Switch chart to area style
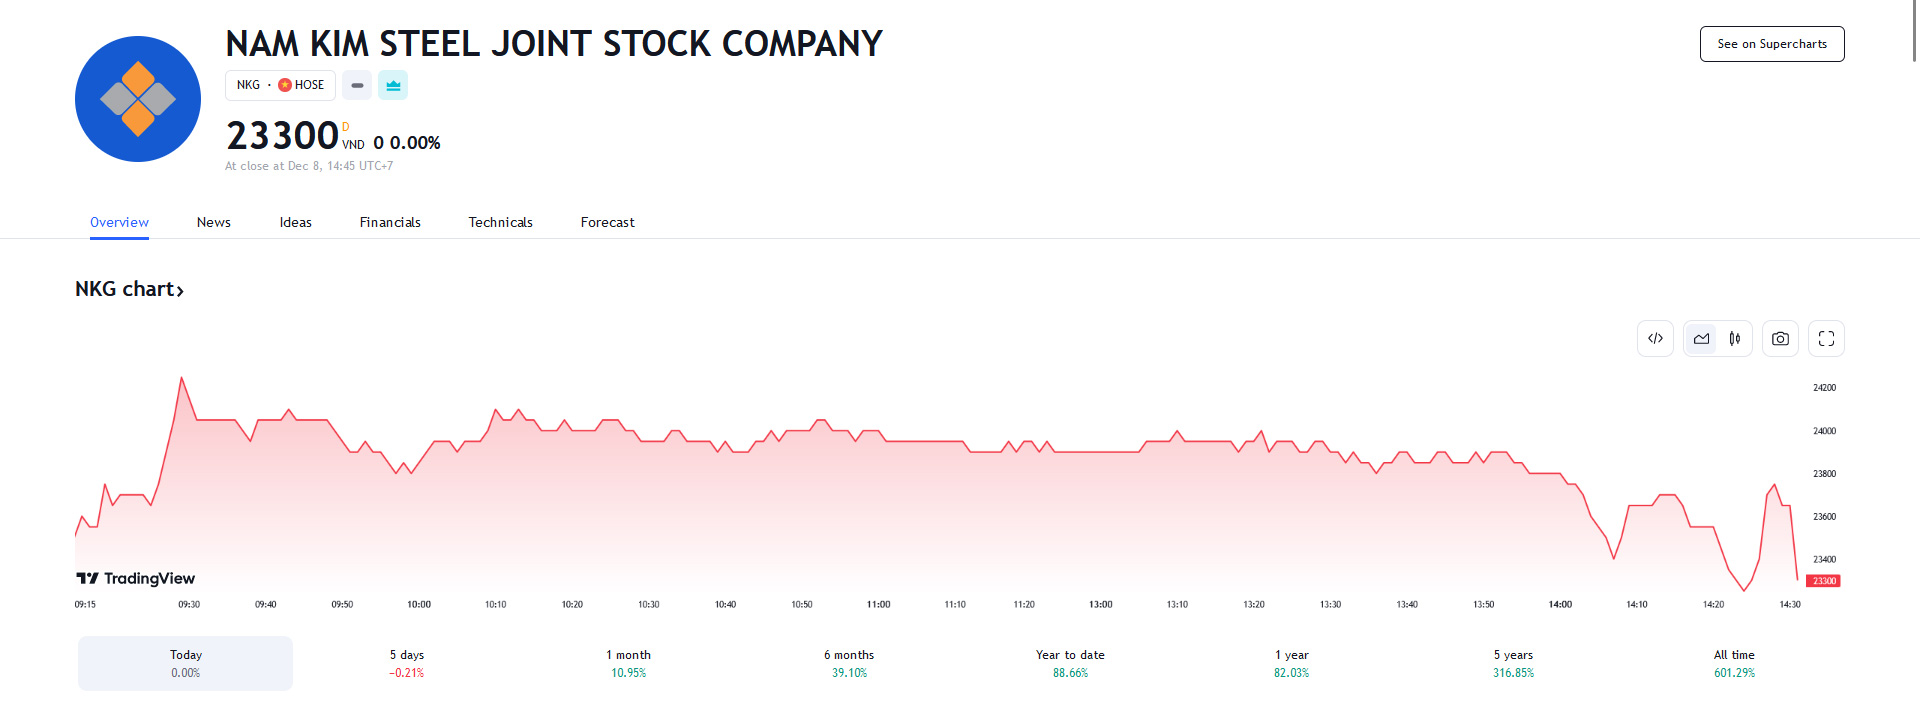This screenshot has height=712, width=1920. click(1701, 339)
